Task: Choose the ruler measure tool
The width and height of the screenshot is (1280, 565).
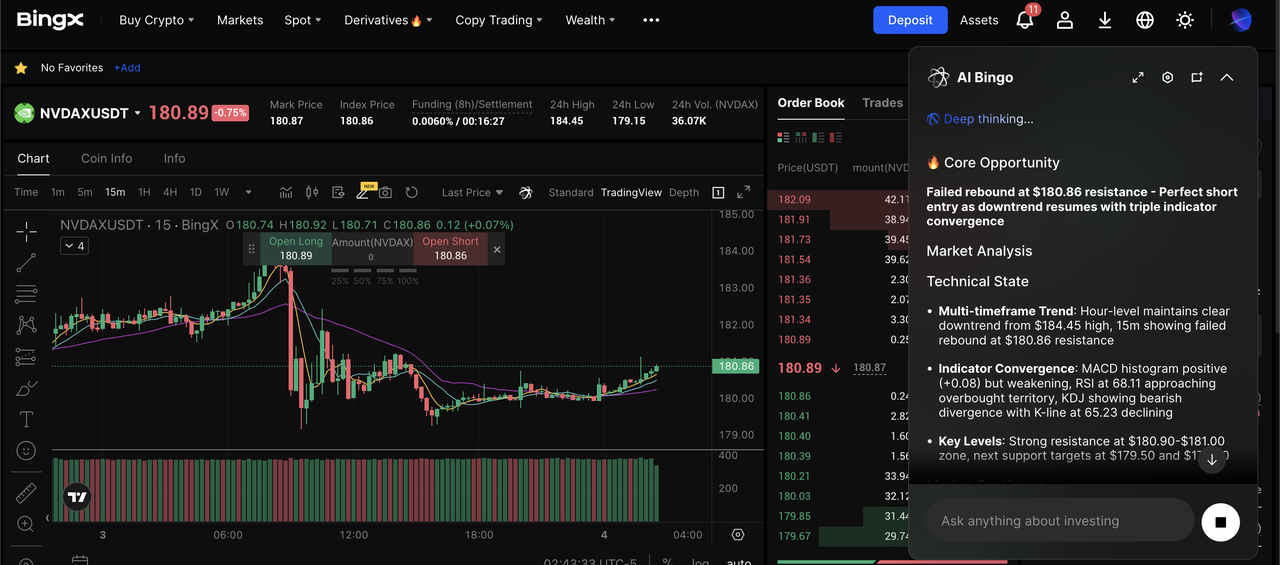Action: click(x=26, y=493)
